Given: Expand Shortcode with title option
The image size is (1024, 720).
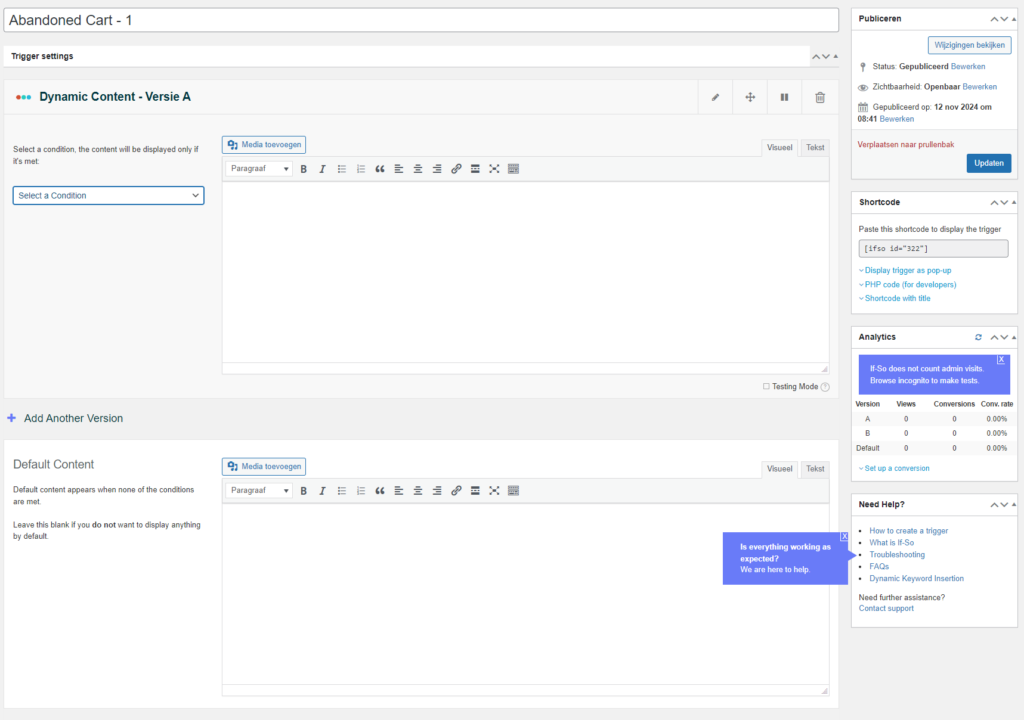Looking at the screenshot, I should [x=895, y=299].
